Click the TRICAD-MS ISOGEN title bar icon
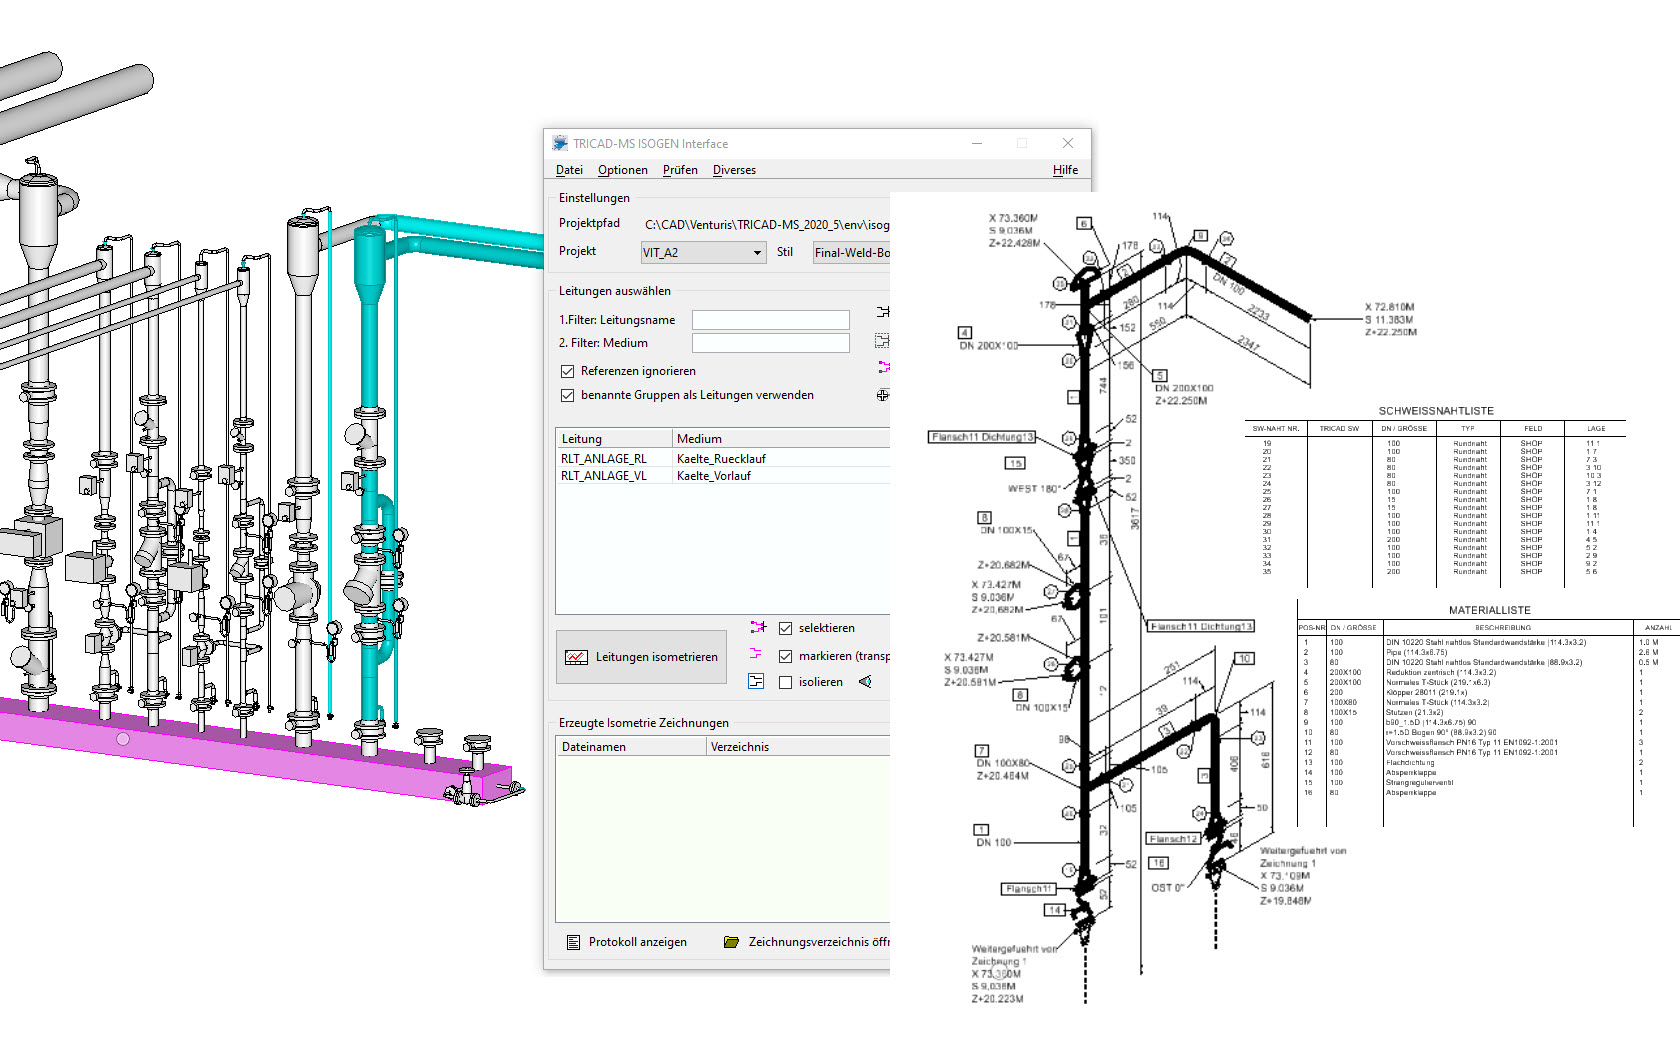The image size is (1680, 1052). [558, 142]
